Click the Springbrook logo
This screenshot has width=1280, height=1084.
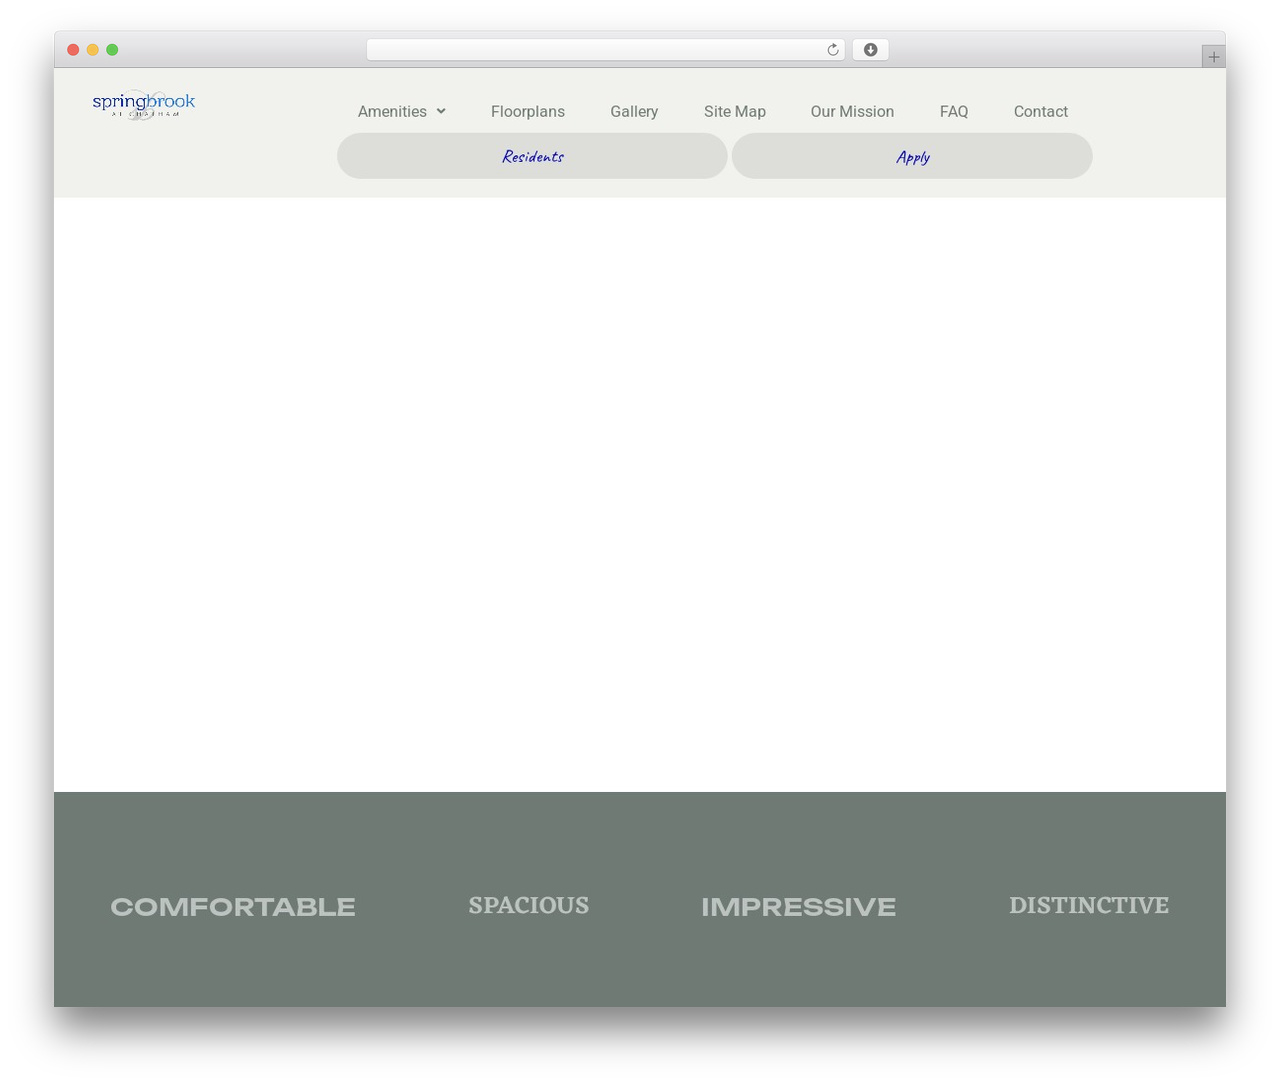(x=144, y=105)
